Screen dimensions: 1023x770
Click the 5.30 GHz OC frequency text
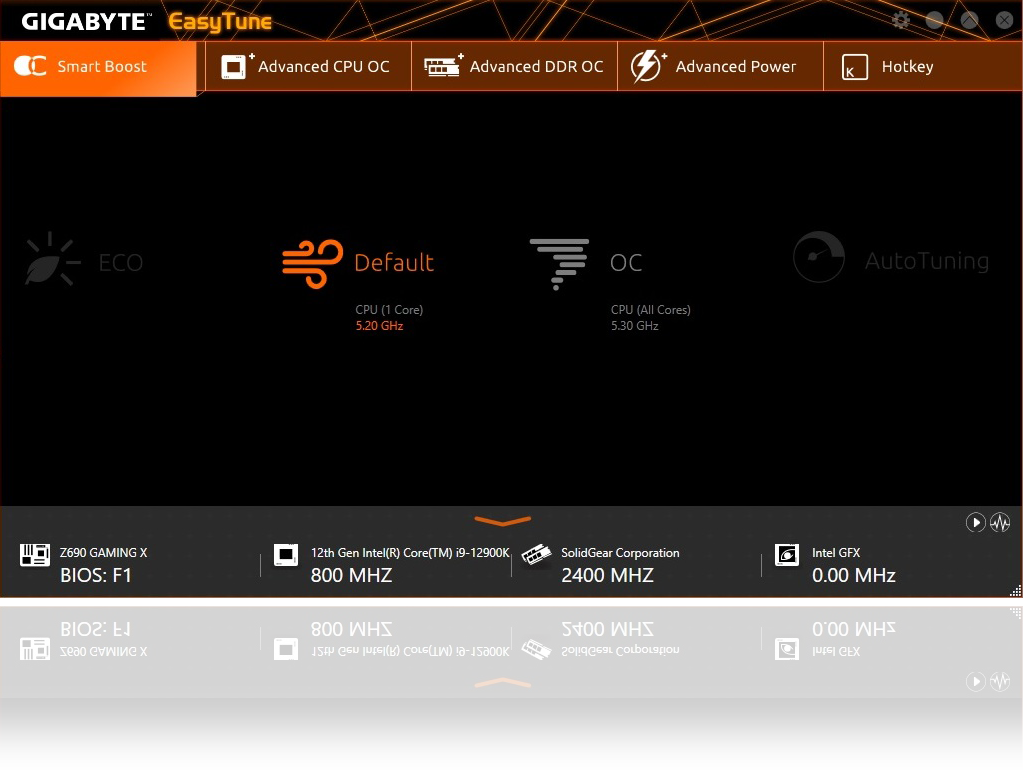point(635,326)
